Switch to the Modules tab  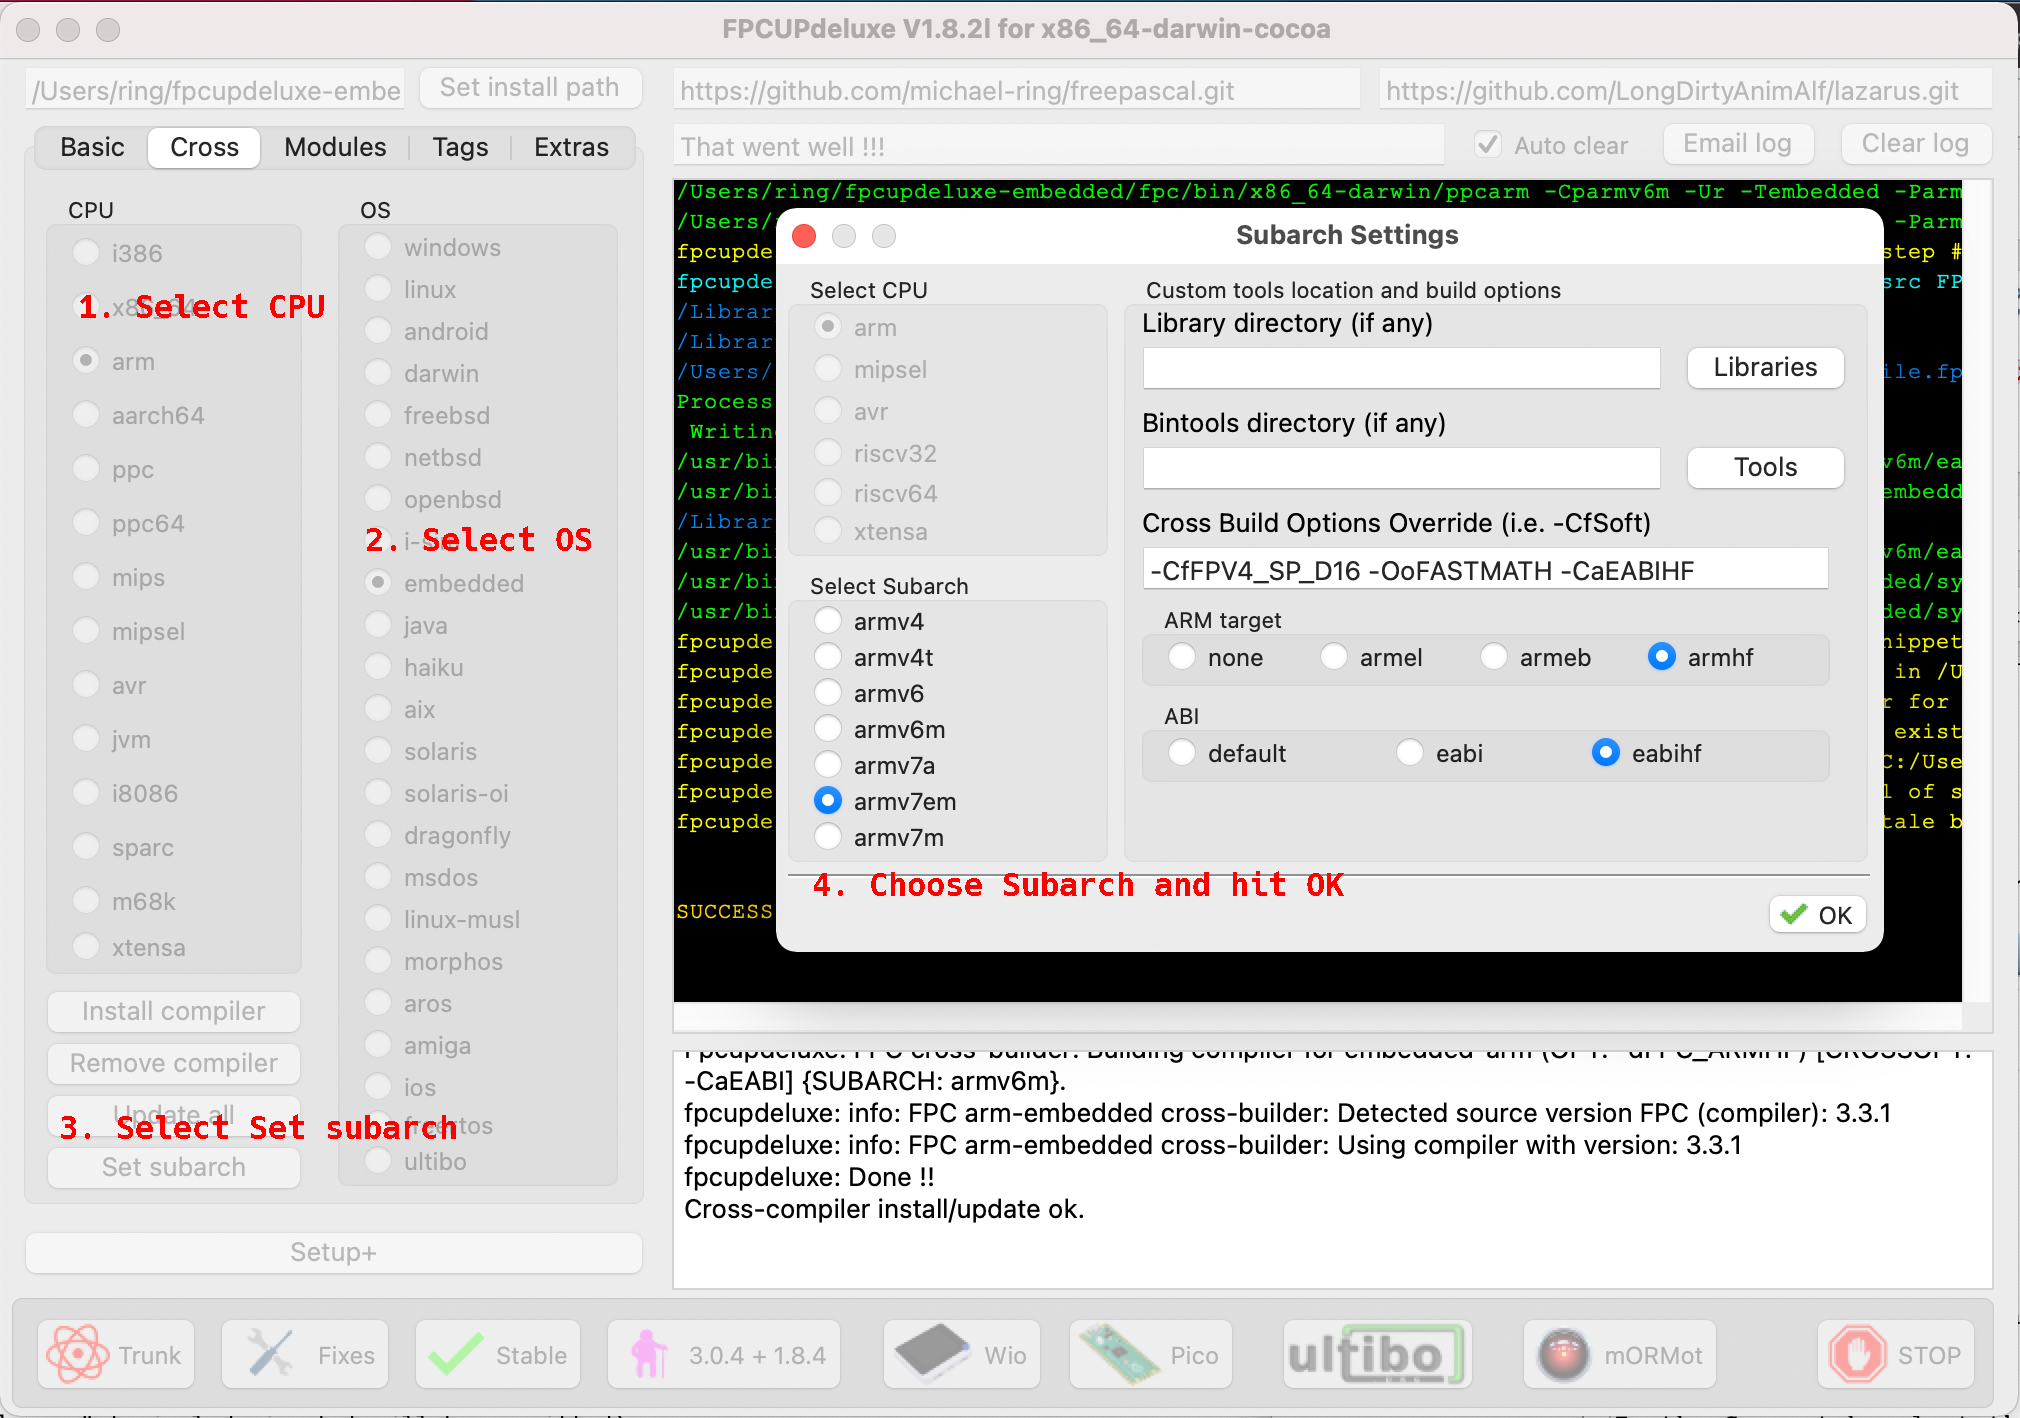[x=335, y=147]
